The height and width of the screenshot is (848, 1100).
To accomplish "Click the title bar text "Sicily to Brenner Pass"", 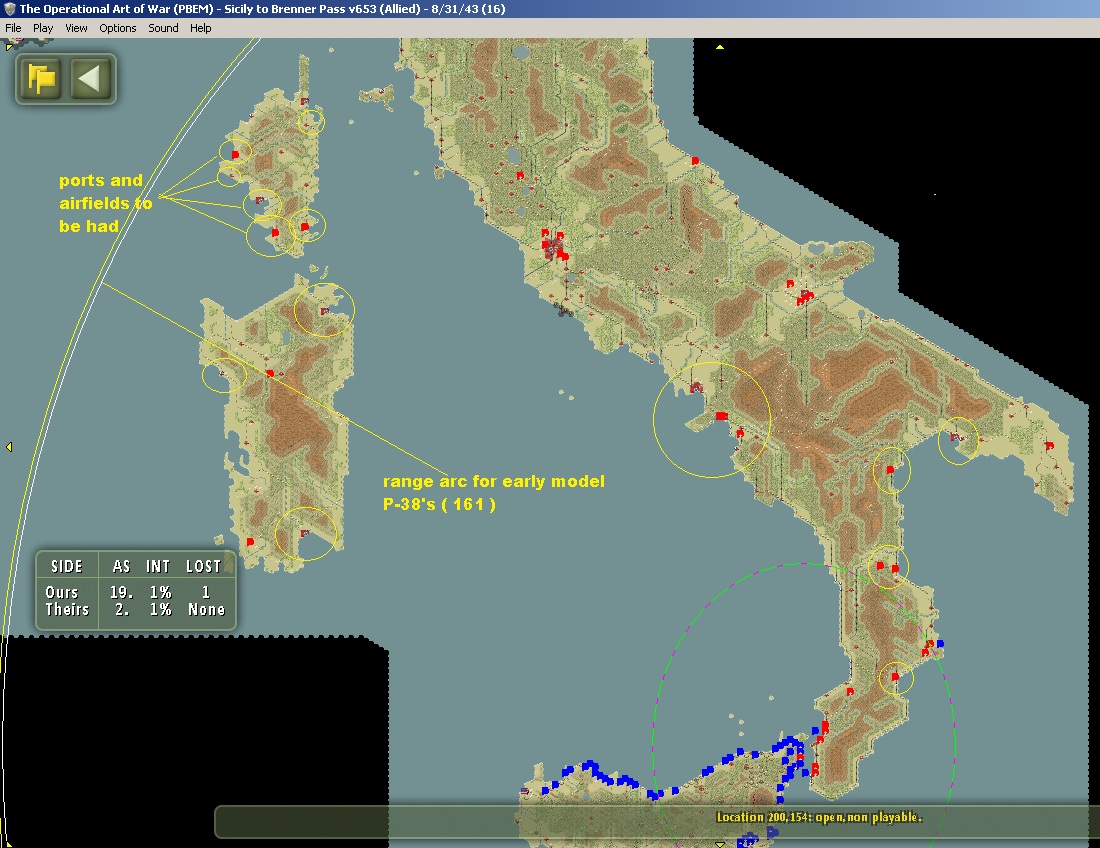I will click(289, 9).
